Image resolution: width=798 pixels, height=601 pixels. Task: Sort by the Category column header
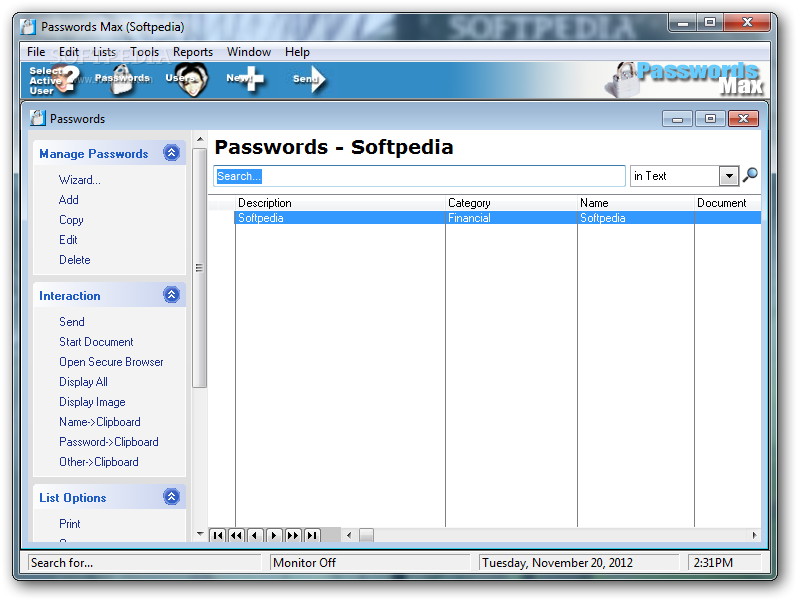[x=511, y=203]
